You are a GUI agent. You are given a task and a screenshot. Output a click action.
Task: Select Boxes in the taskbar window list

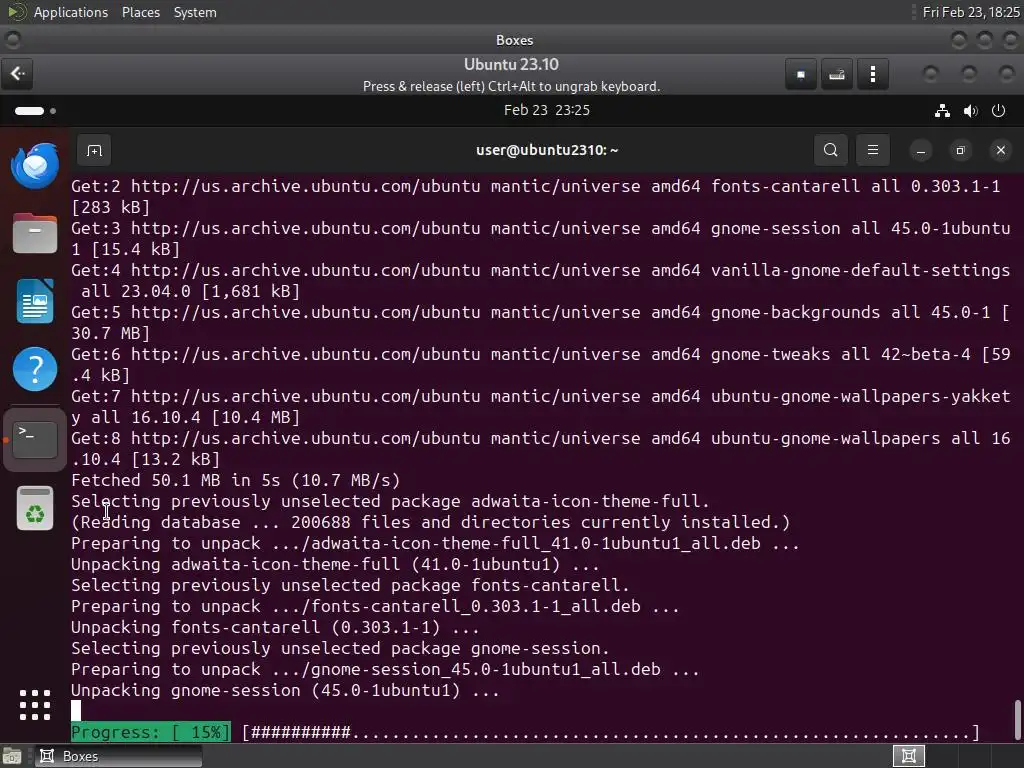pyautogui.click(x=118, y=756)
